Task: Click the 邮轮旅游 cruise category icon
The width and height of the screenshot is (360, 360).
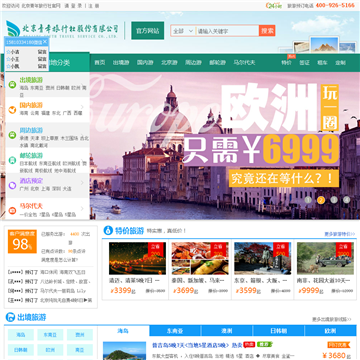Action: pos(12,160)
